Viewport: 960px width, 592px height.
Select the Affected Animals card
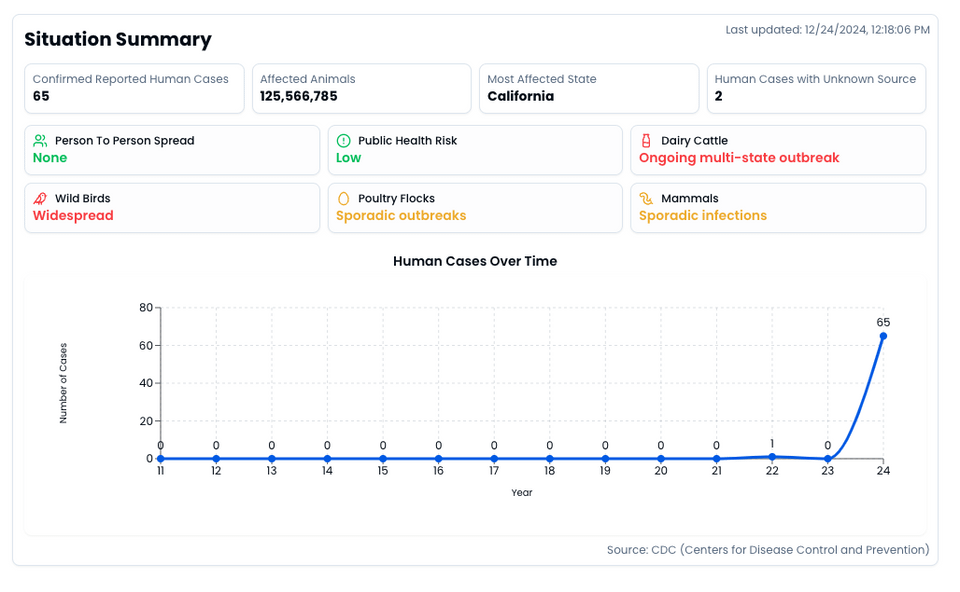click(x=361, y=89)
